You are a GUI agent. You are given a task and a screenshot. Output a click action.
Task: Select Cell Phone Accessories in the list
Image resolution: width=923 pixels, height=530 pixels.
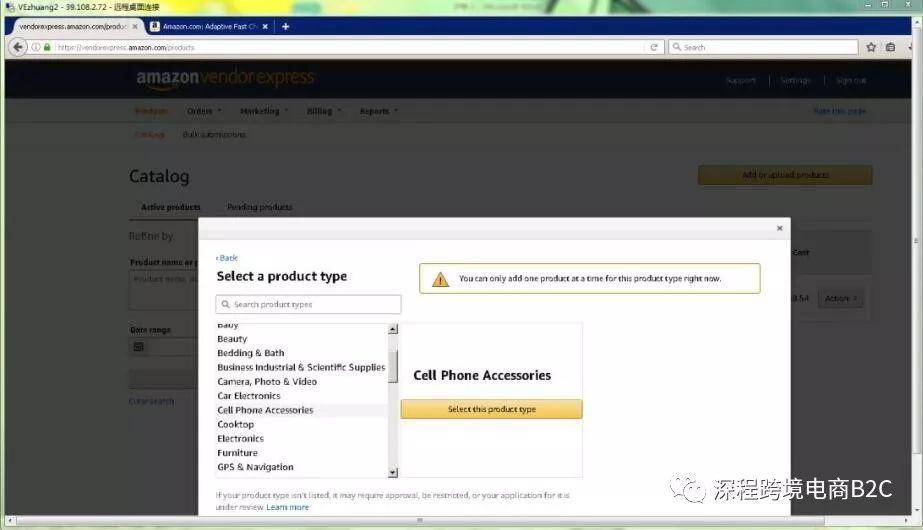pos(265,410)
